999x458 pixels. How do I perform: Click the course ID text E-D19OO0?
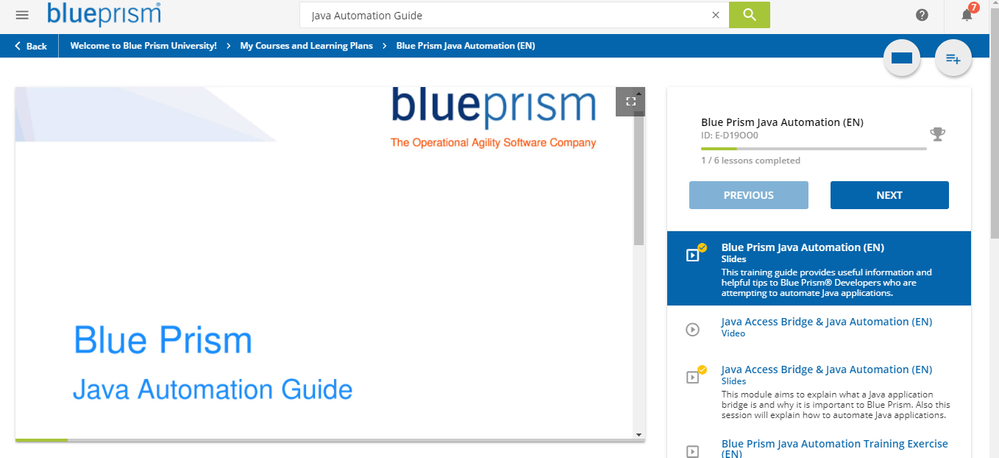[x=729, y=136]
